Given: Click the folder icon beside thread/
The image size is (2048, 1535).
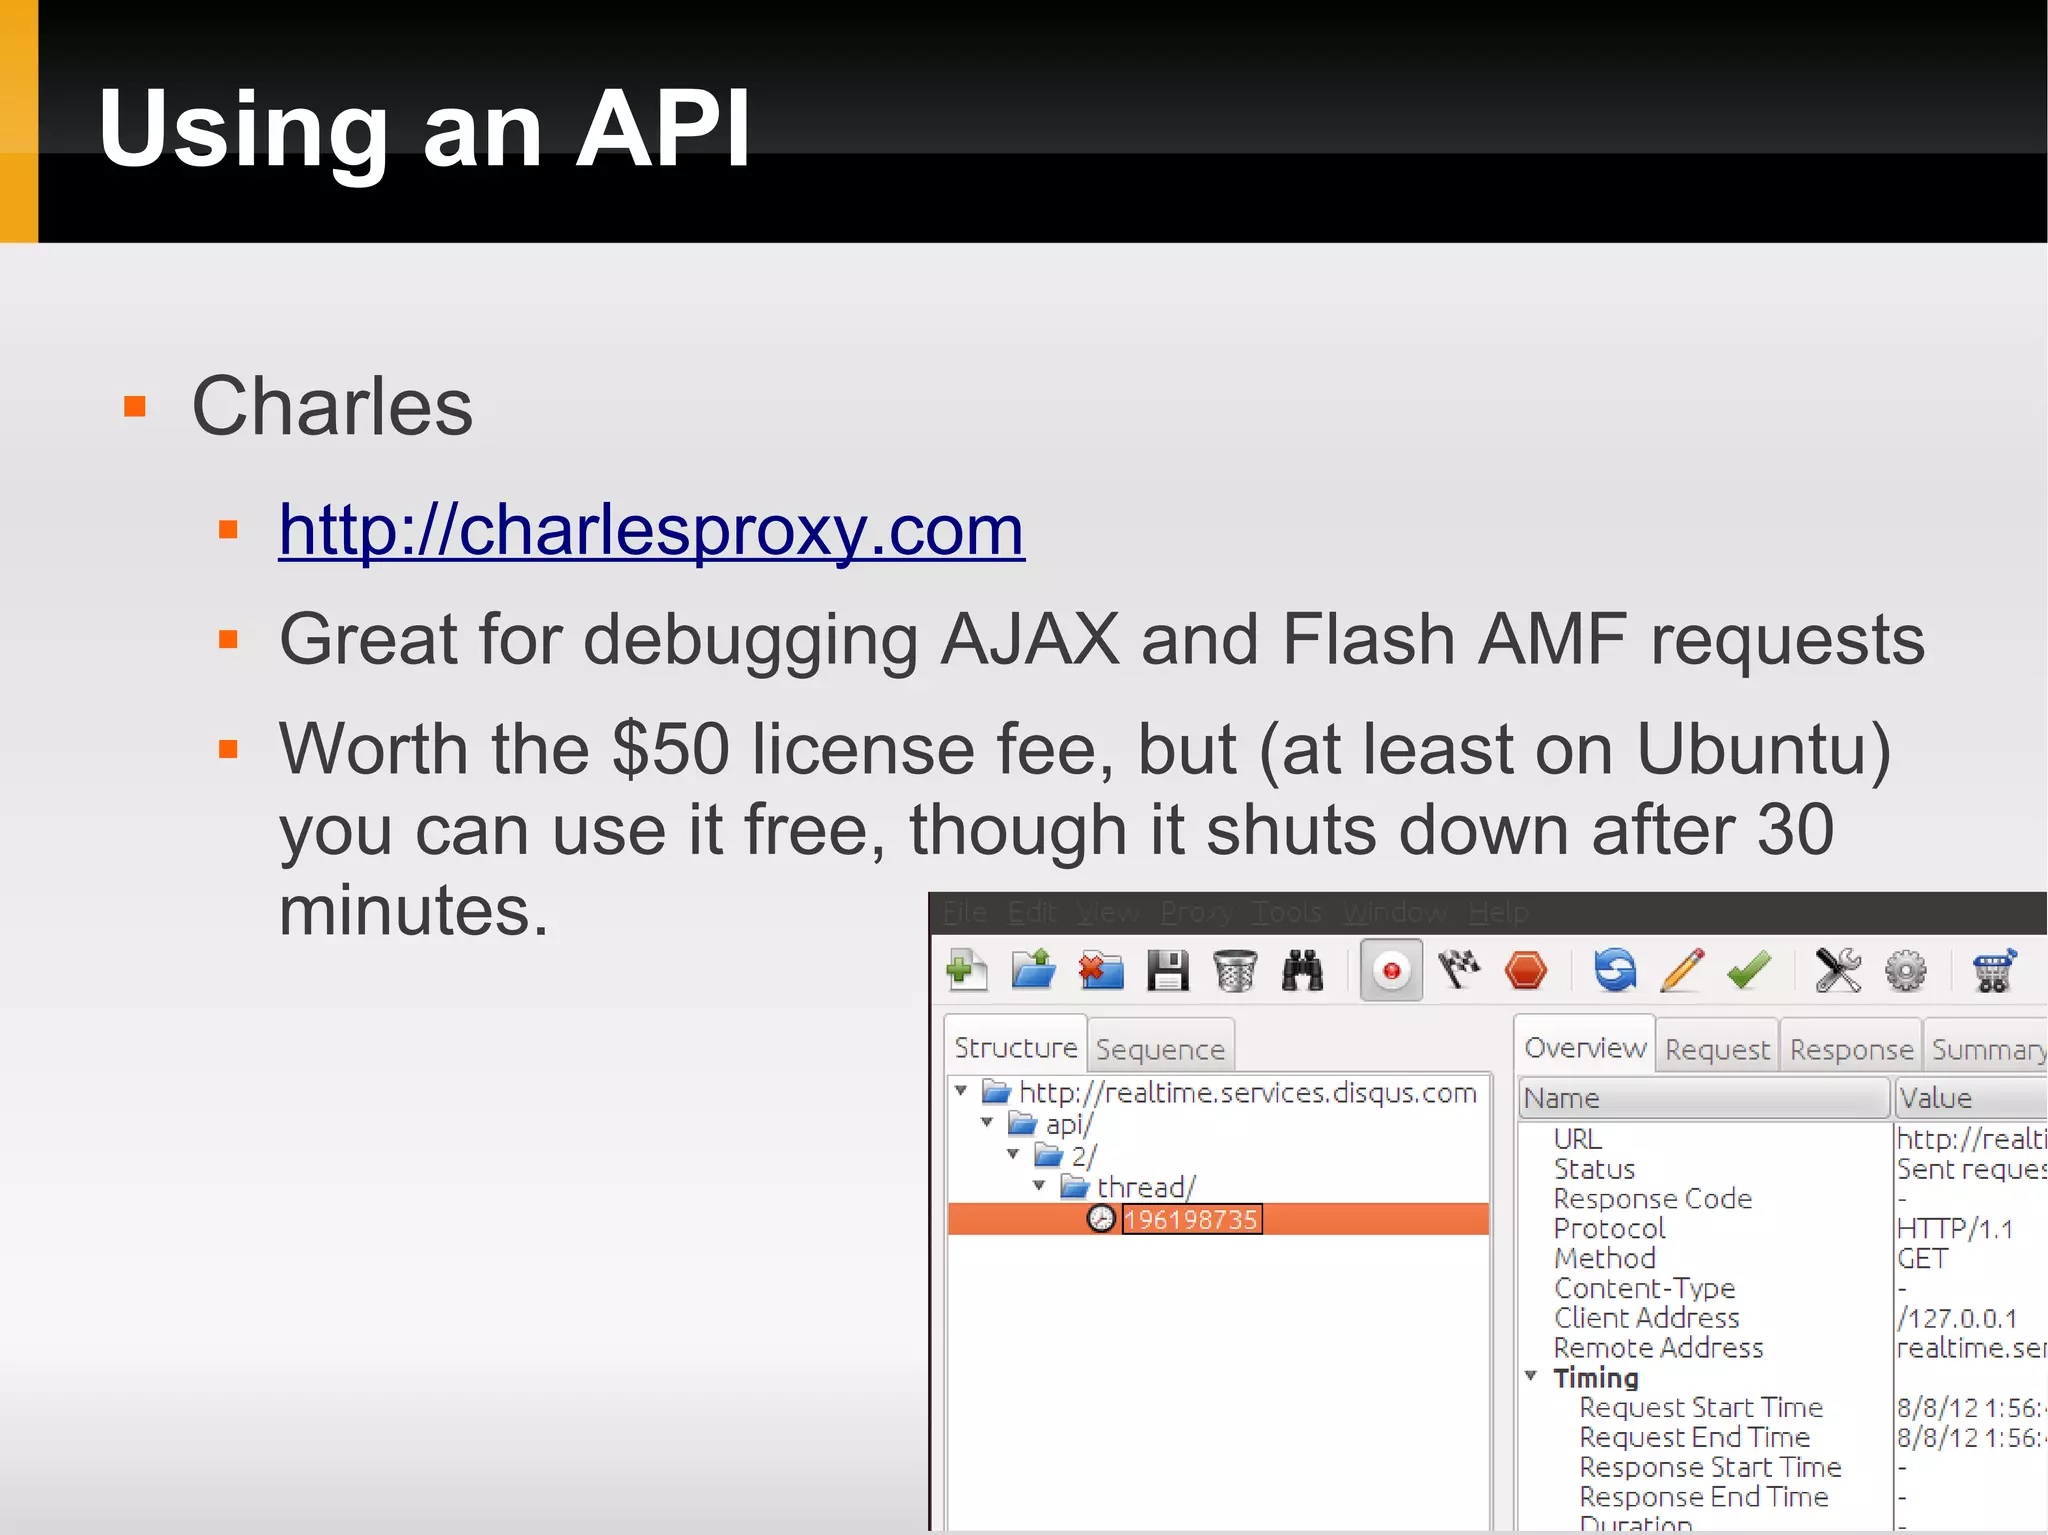Looking at the screenshot, I should click(1074, 1186).
